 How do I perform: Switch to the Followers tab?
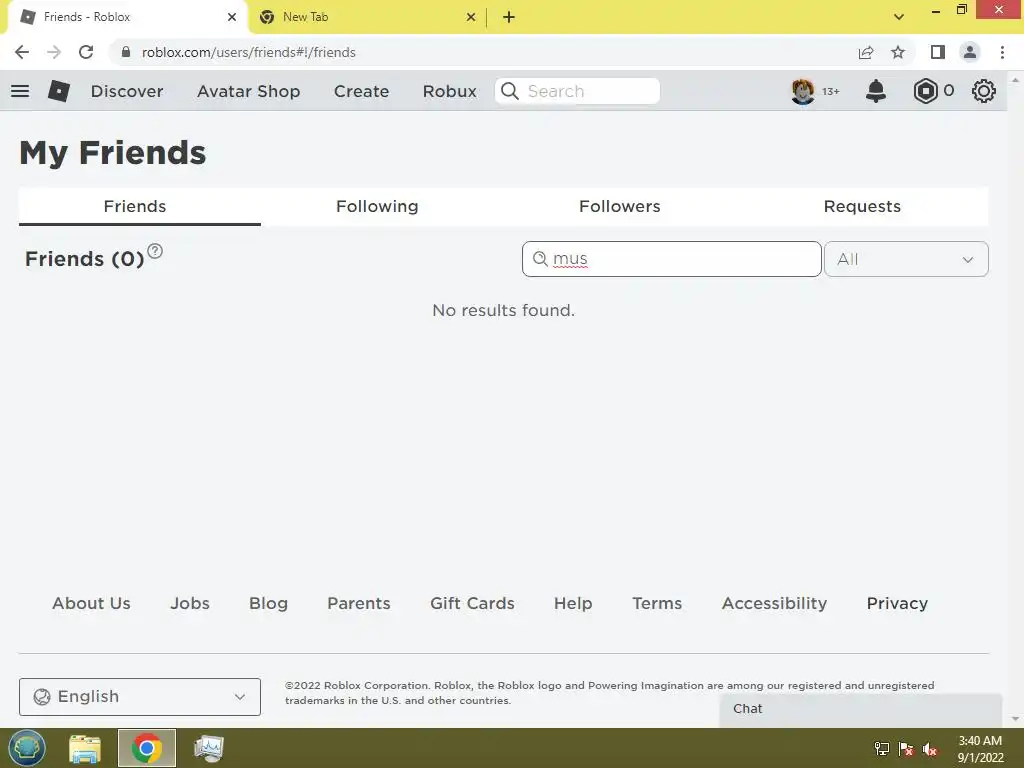[x=620, y=206]
